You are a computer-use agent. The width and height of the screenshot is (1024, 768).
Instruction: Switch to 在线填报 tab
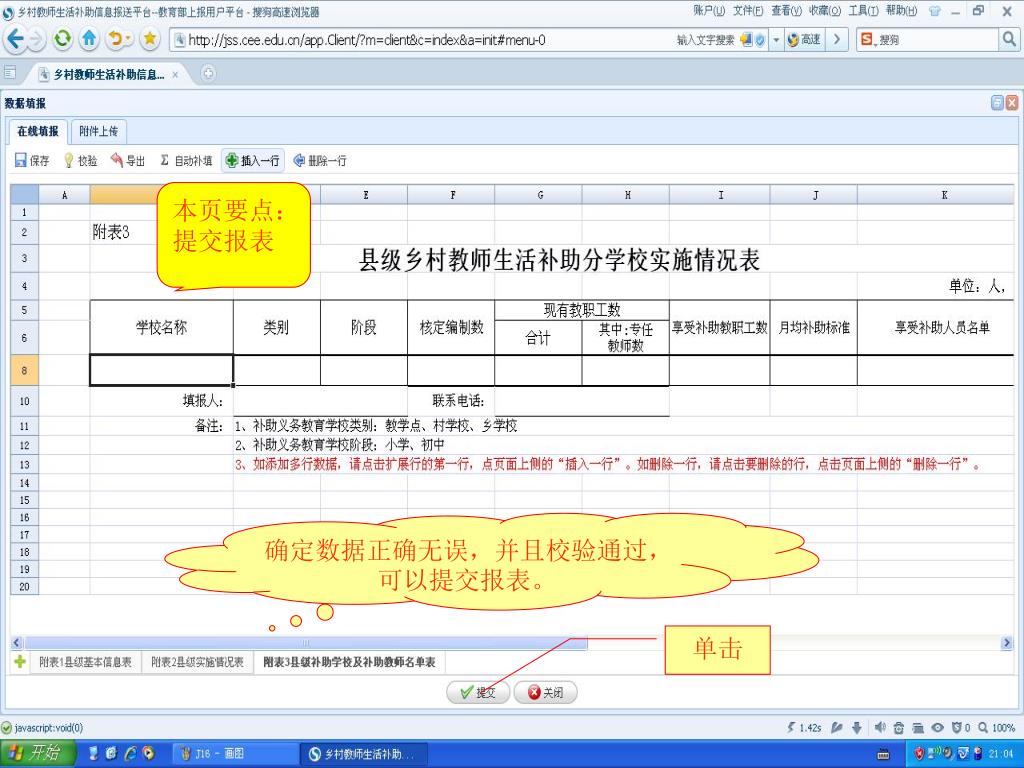click(38, 131)
